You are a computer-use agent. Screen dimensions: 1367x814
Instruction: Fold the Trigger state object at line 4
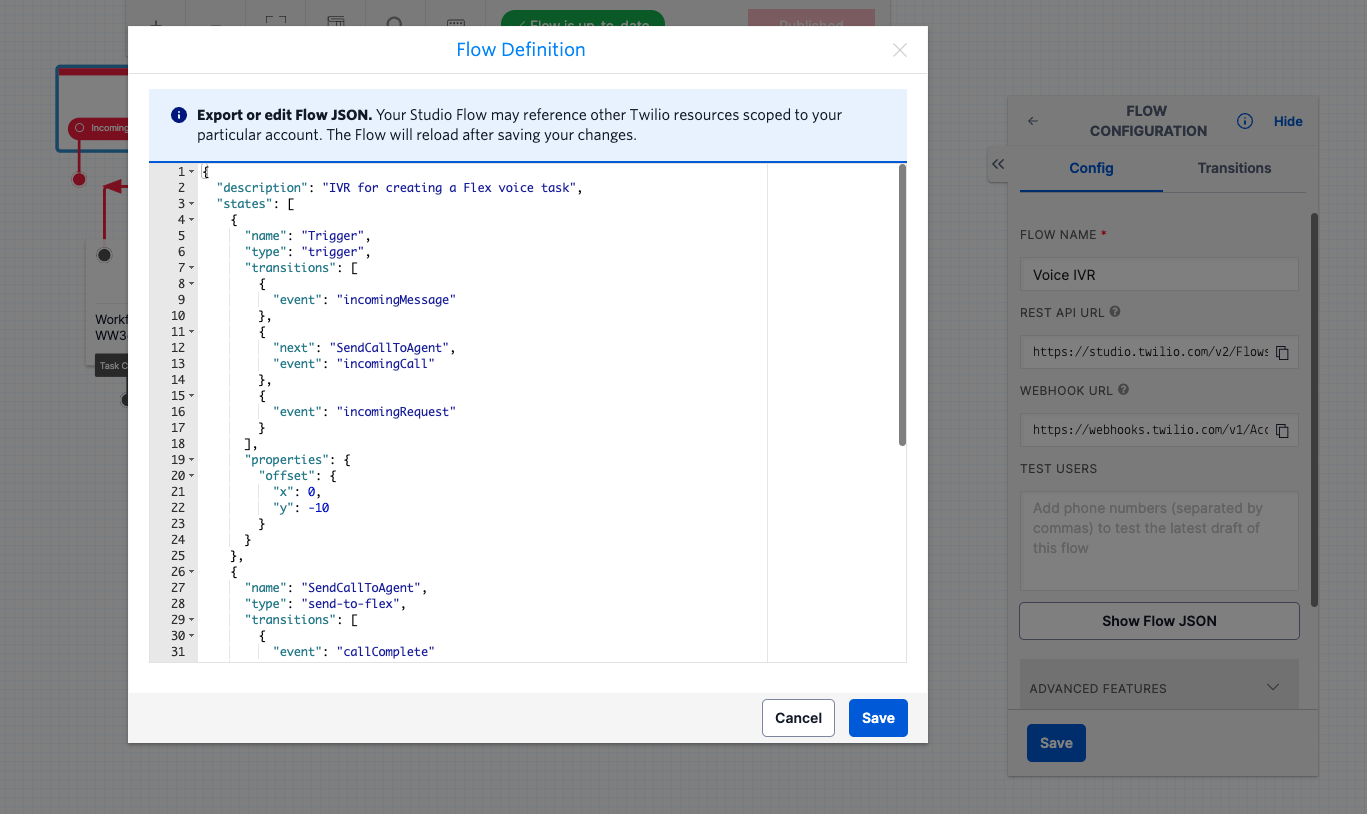(x=192, y=220)
